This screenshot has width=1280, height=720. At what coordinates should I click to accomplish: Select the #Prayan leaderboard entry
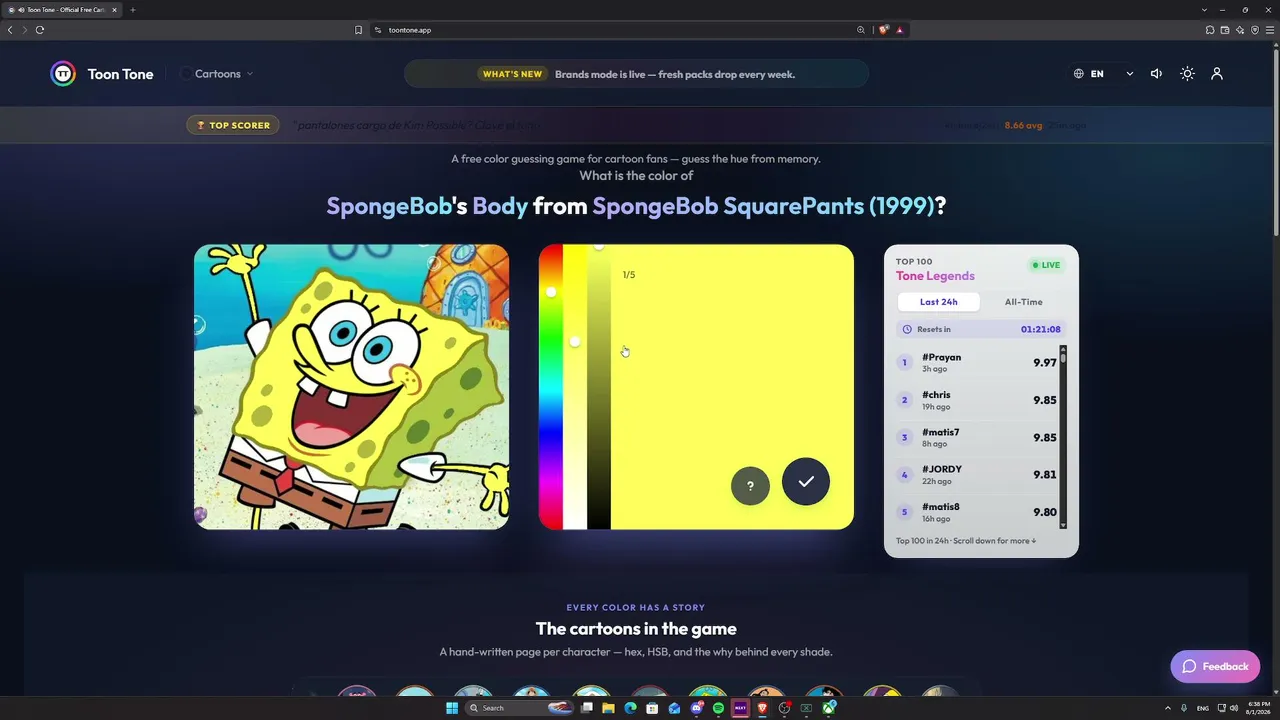tap(977, 362)
